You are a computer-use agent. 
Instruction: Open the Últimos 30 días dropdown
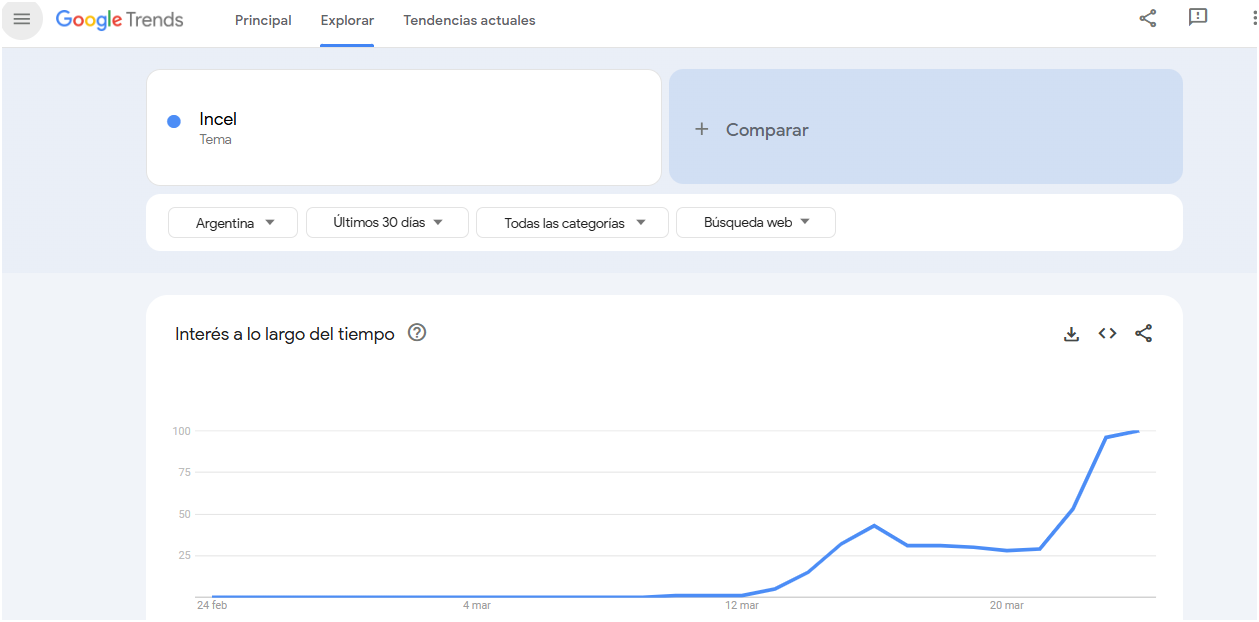pyautogui.click(x=387, y=223)
